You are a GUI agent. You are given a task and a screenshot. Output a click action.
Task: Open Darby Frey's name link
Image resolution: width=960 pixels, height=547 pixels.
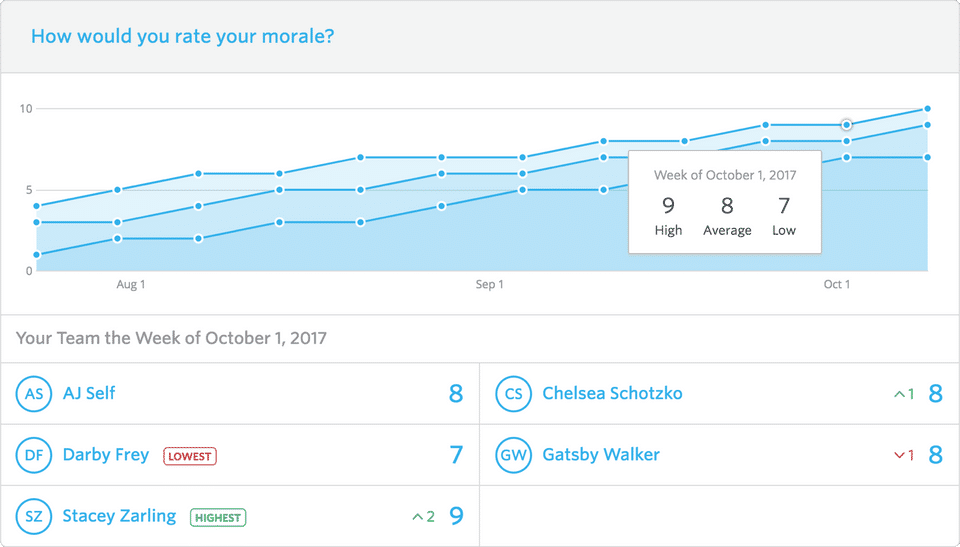coord(105,455)
